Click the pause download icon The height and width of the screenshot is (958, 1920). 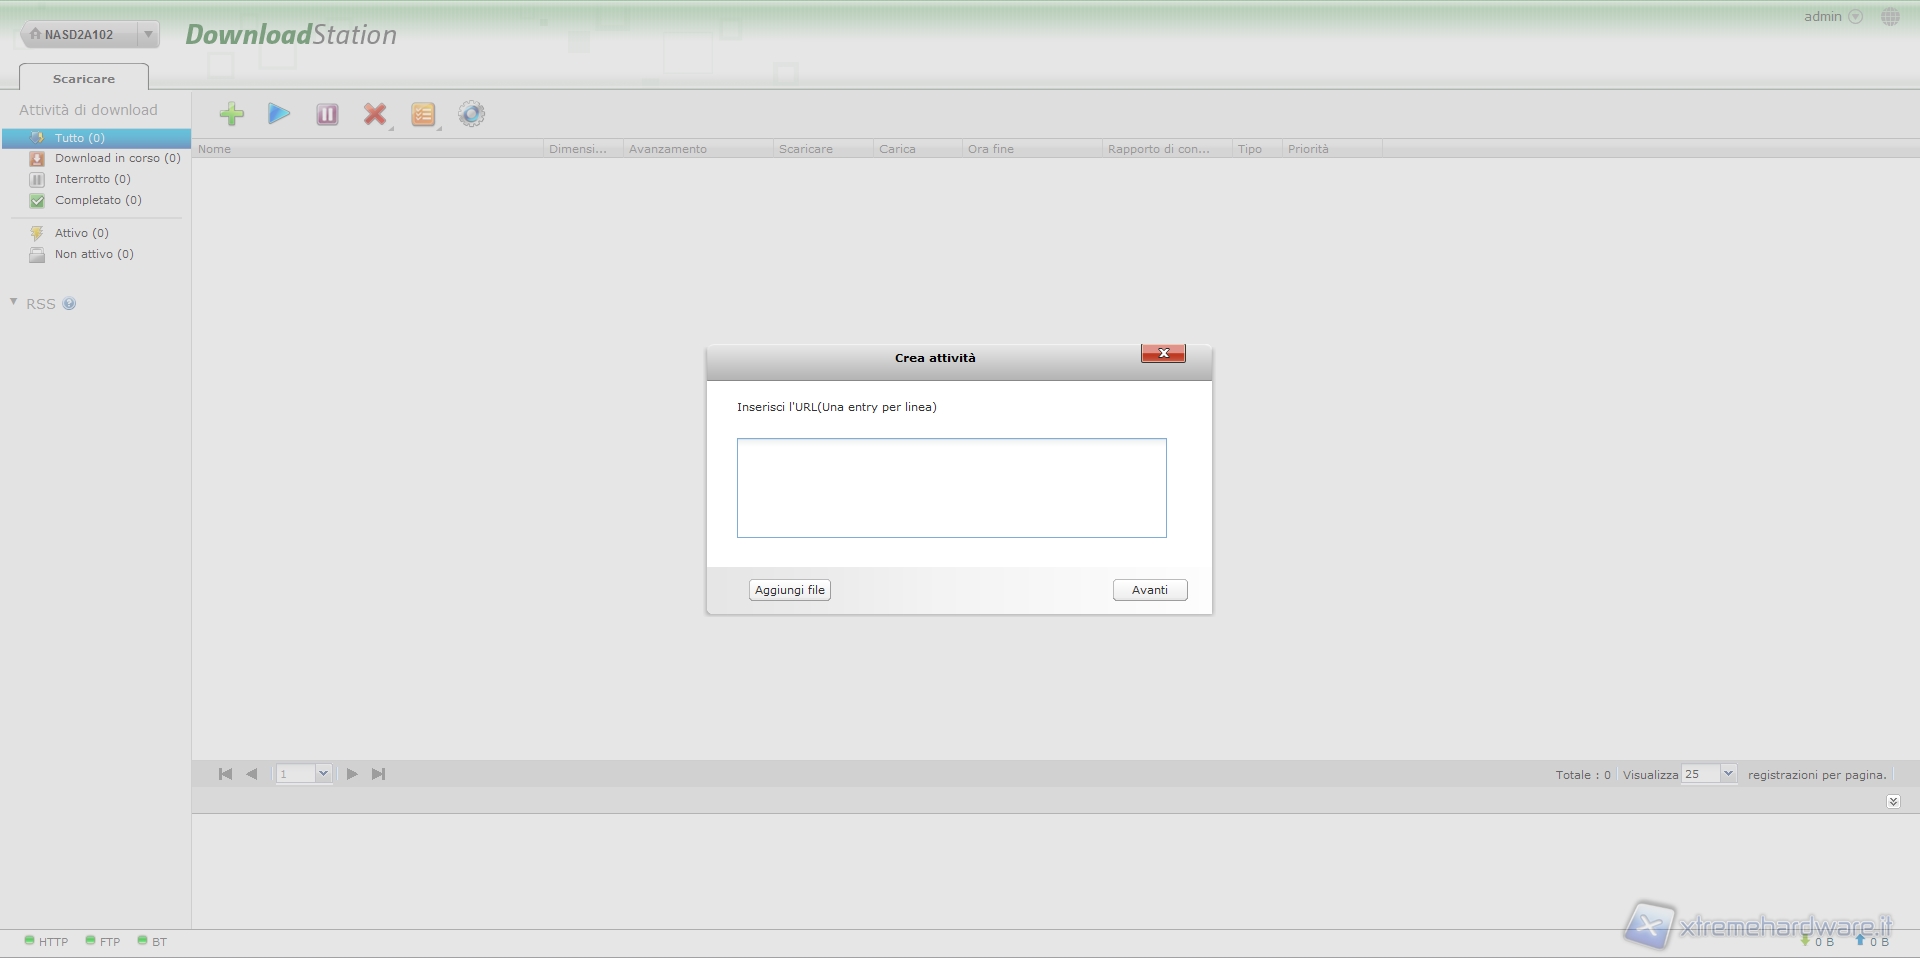[x=327, y=114]
